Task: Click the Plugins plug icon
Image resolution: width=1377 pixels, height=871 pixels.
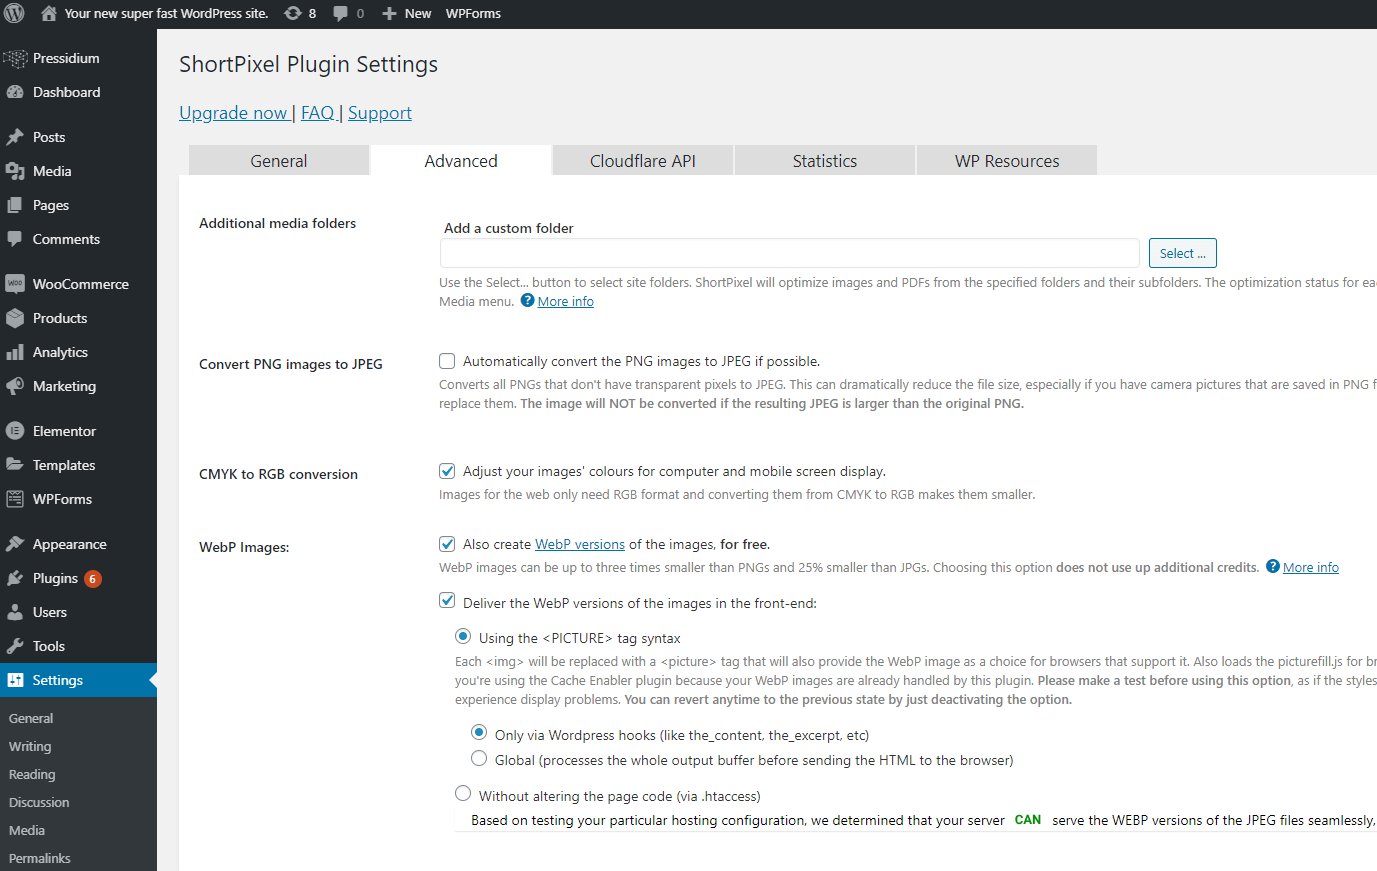Action: 15,578
